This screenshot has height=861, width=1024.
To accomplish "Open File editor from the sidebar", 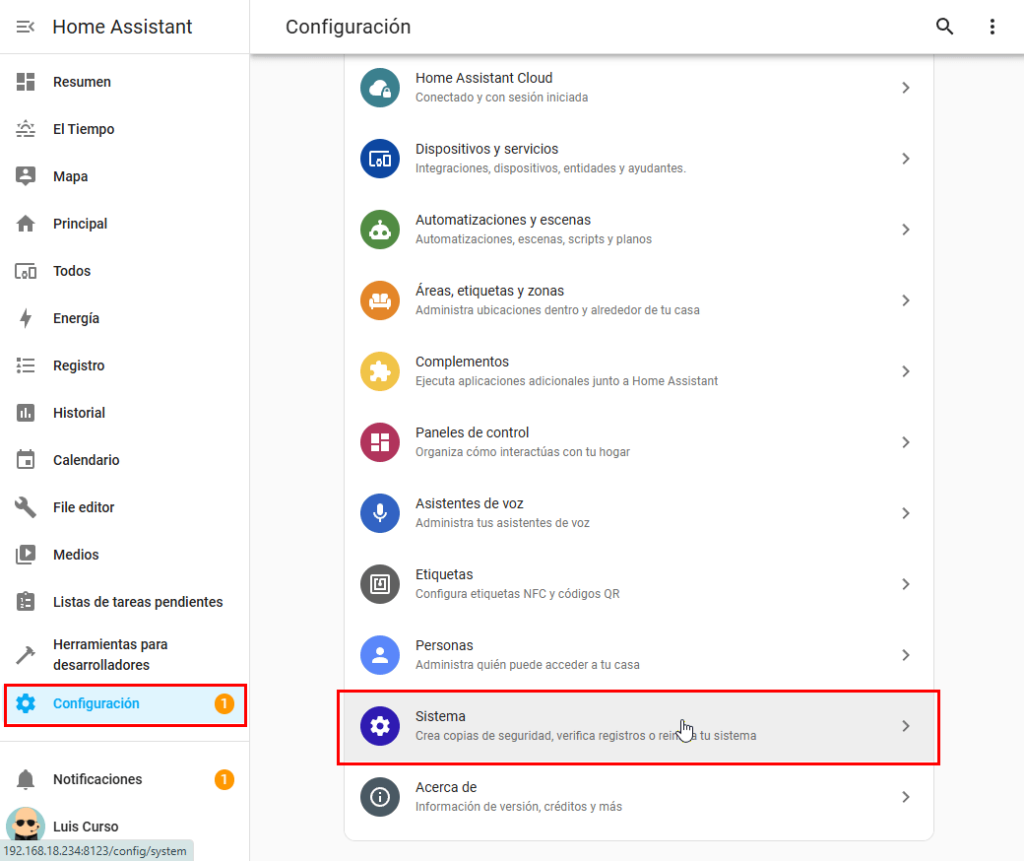I will (x=83, y=507).
